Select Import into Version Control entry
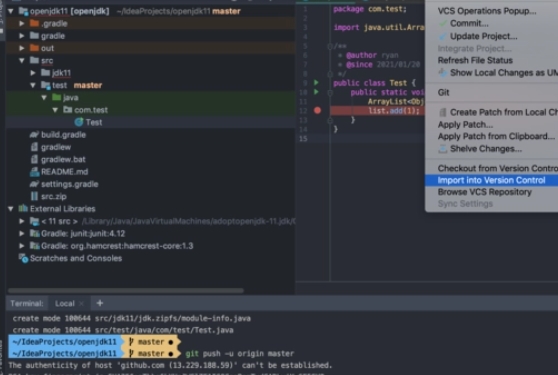 point(491,180)
